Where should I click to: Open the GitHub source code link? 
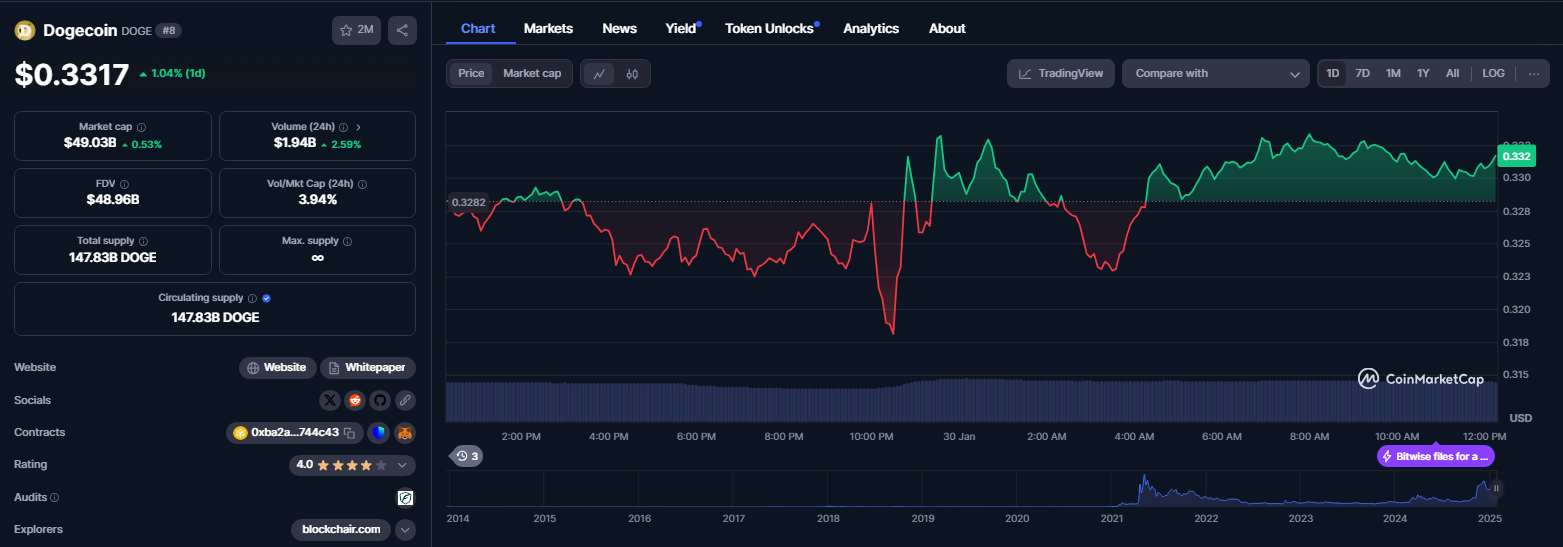380,400
